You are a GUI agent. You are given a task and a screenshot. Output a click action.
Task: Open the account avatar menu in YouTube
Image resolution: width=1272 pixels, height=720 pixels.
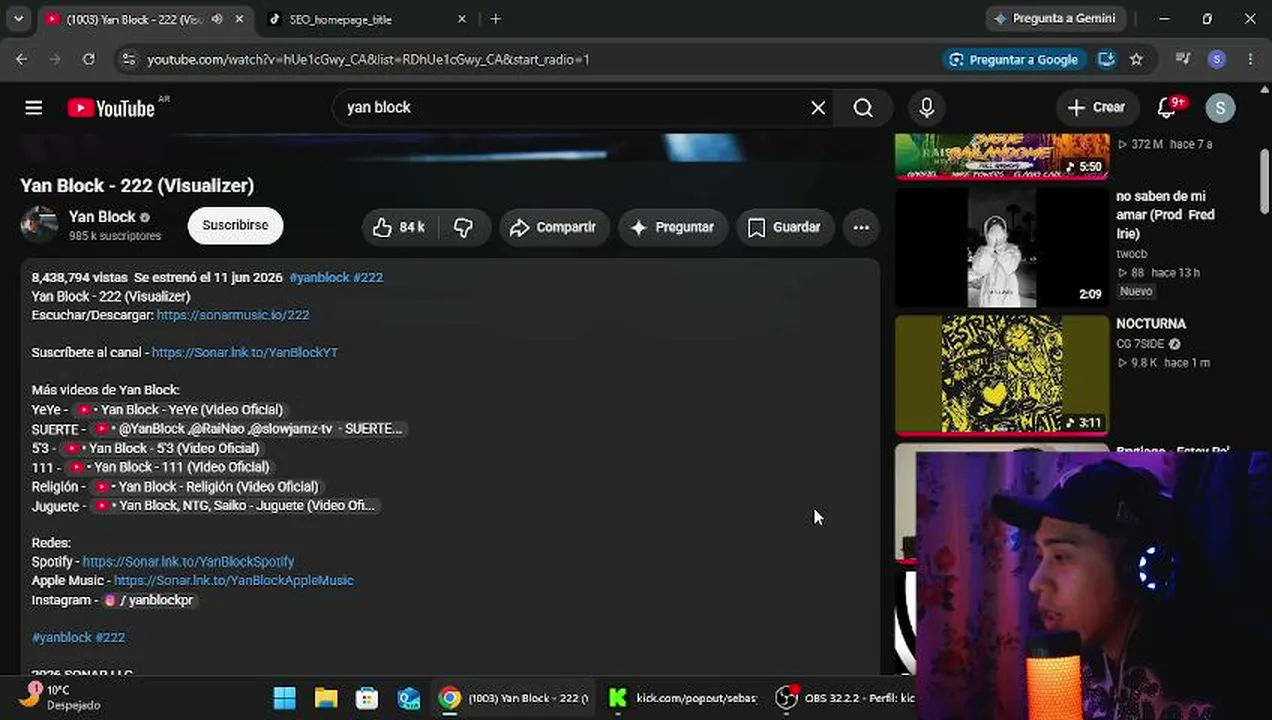point(1220,108)
